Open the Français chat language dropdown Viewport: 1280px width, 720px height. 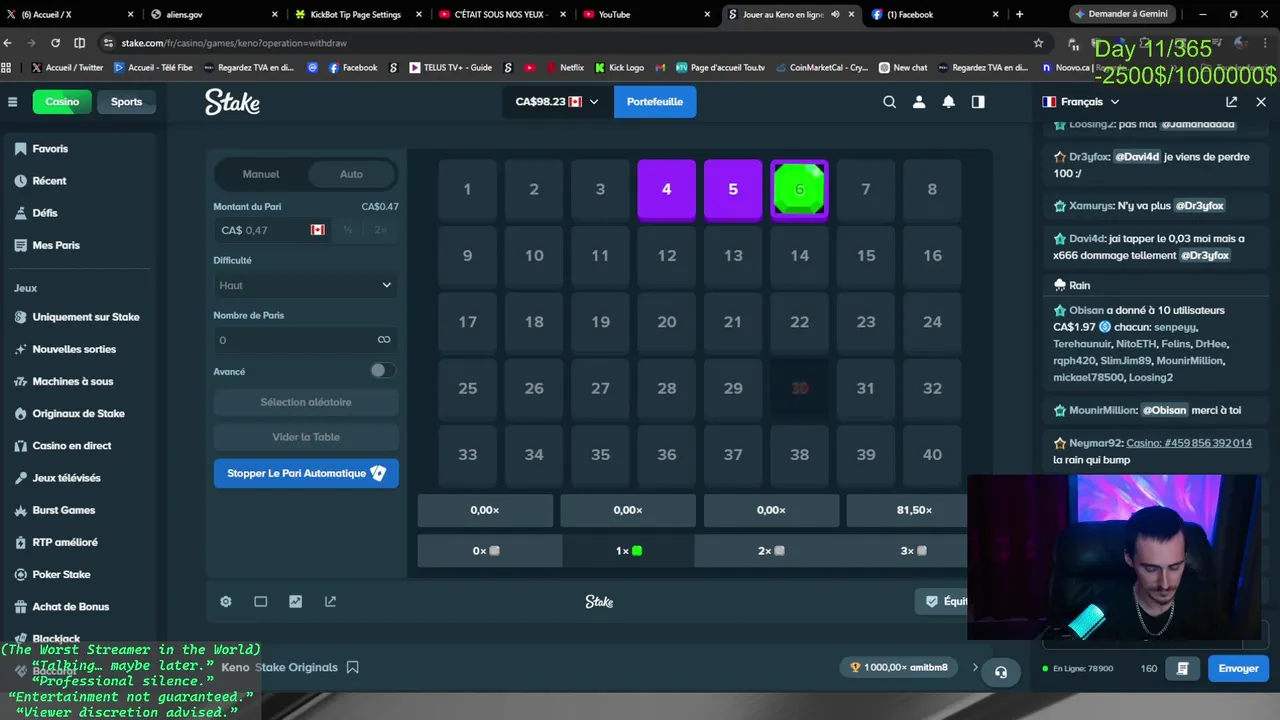click(1081, 102)
